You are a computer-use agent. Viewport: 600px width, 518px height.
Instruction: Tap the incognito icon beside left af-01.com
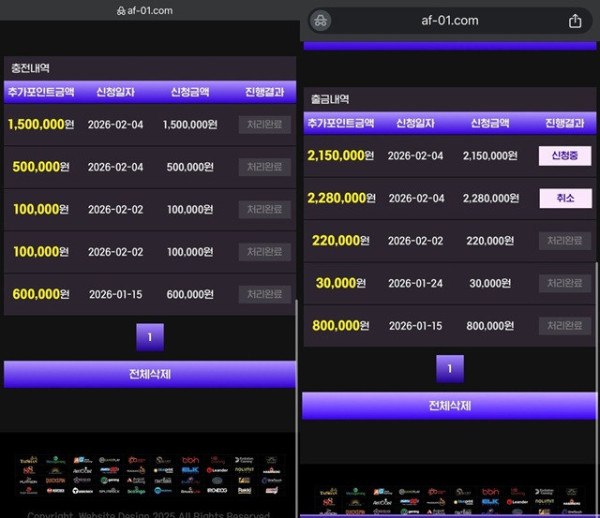[121, 10]
